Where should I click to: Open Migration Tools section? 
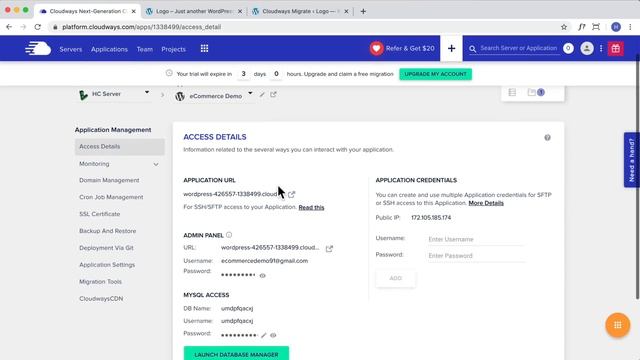pos(100,282)
